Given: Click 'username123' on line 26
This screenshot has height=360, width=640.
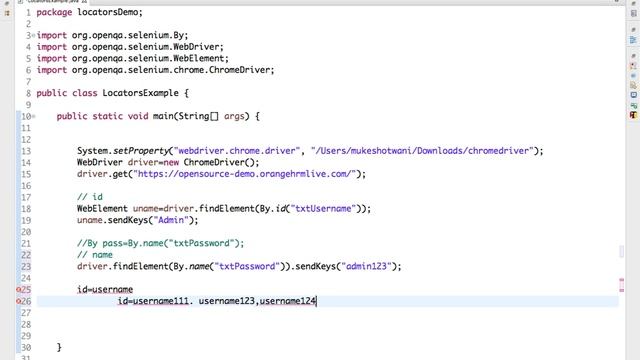Looking at the screenshot, I should [x=227, y=301].
